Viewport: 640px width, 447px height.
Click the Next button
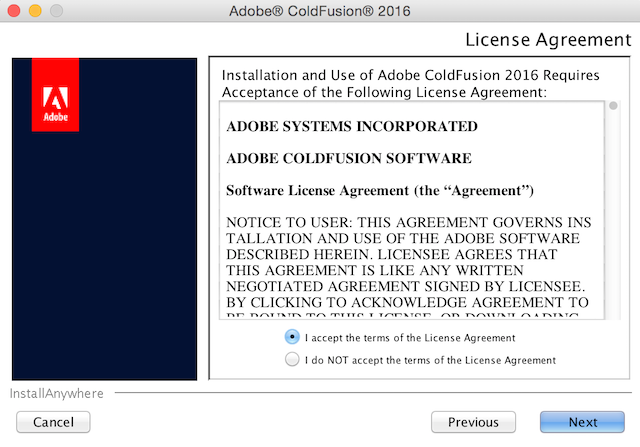pyautogui.click(x=582, y=422)
